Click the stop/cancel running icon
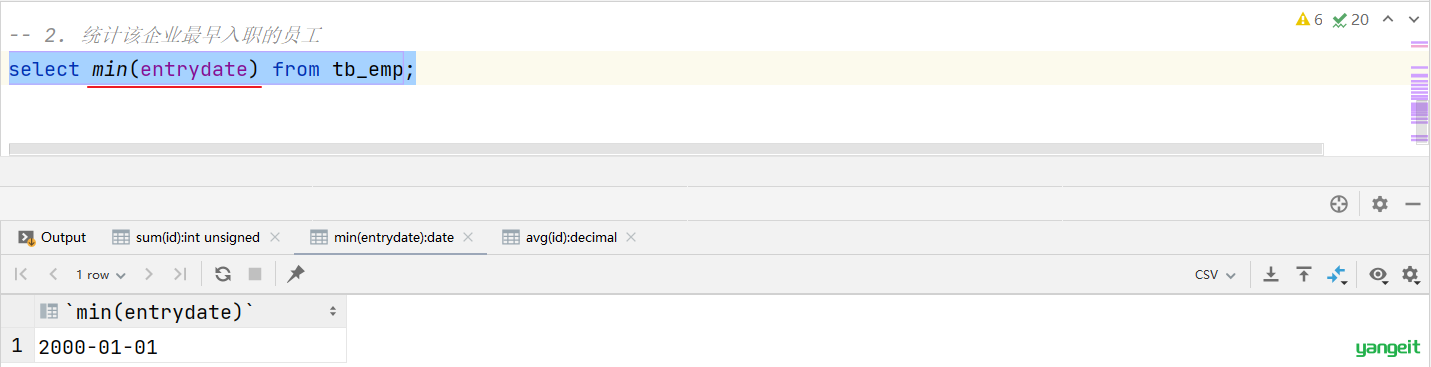 point(255,274)
